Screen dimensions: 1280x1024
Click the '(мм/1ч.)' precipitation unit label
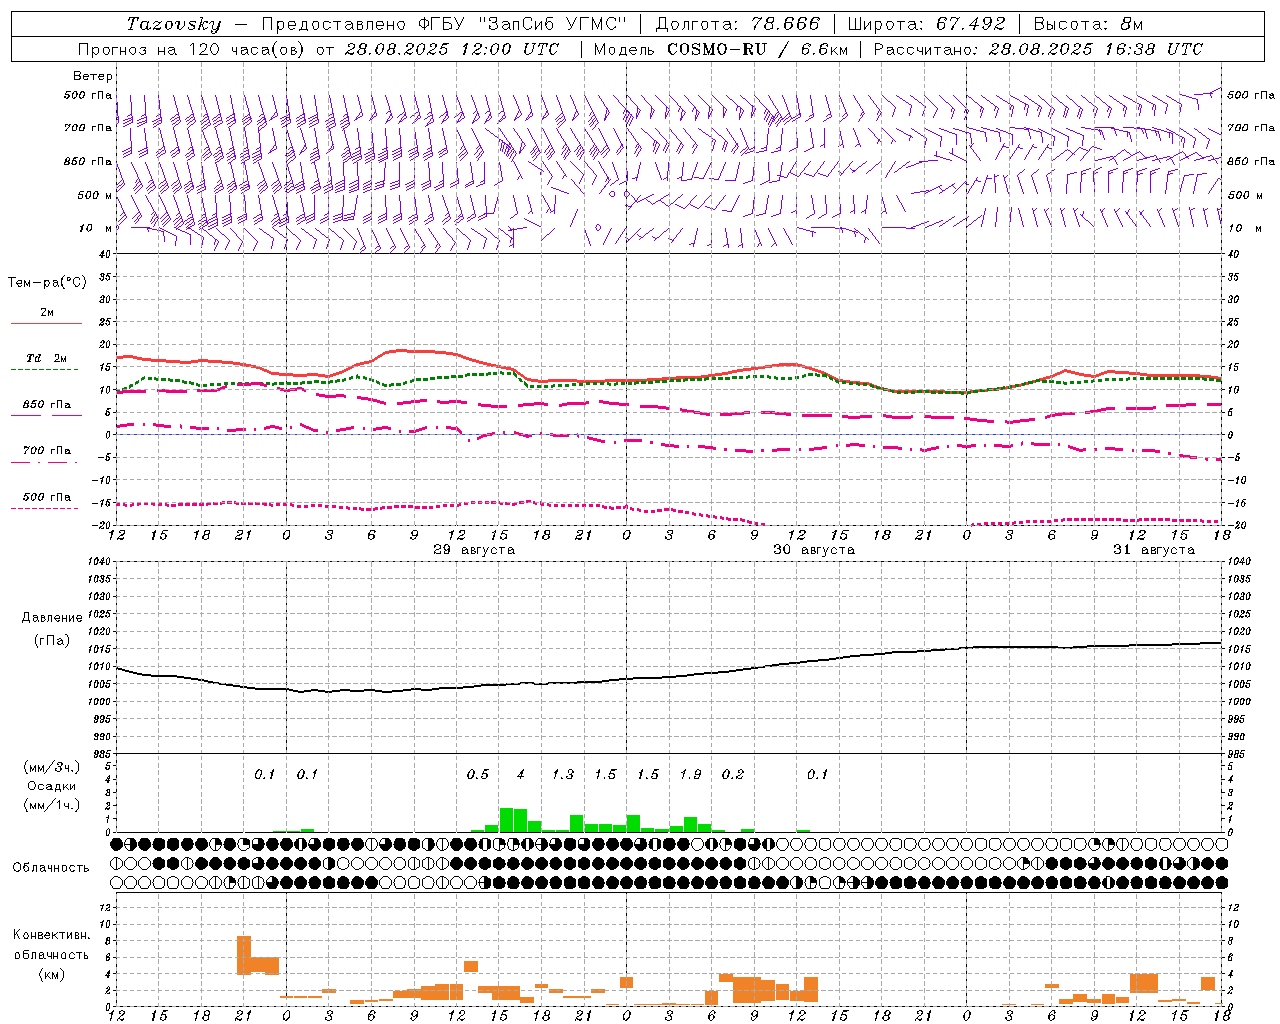click(x=52, y=805)
